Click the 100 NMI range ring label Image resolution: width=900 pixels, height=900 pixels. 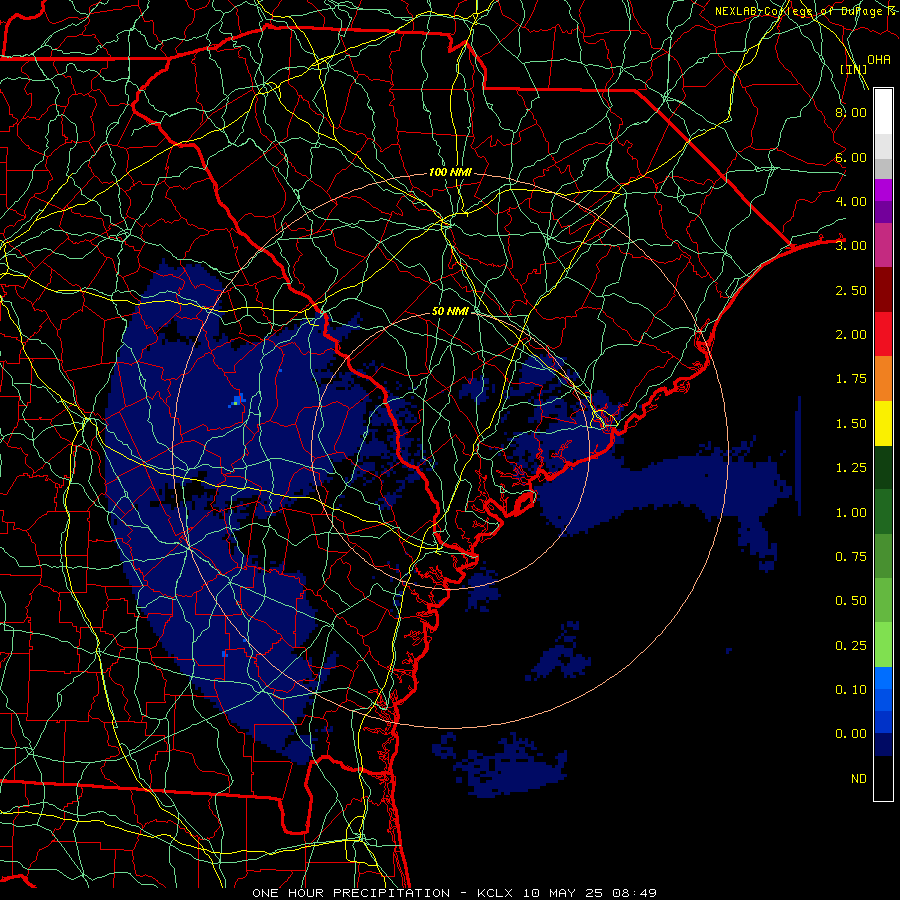pyautogui.click(x=450, y=172)
